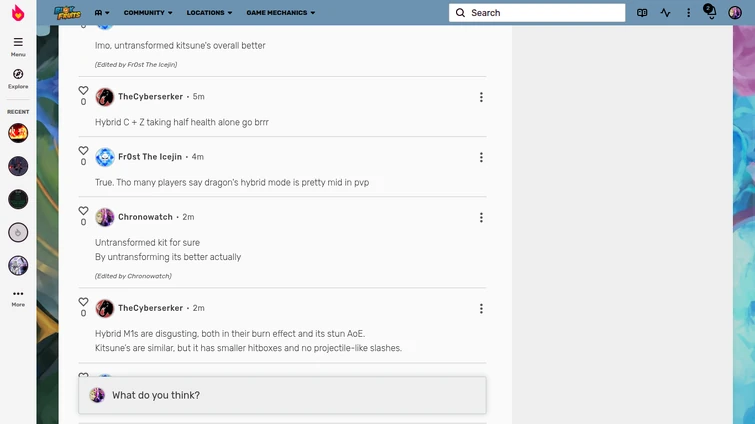
Task: Like Fr0st The Icejin's comment about dragon hybrid
Action: click(84, 151)
